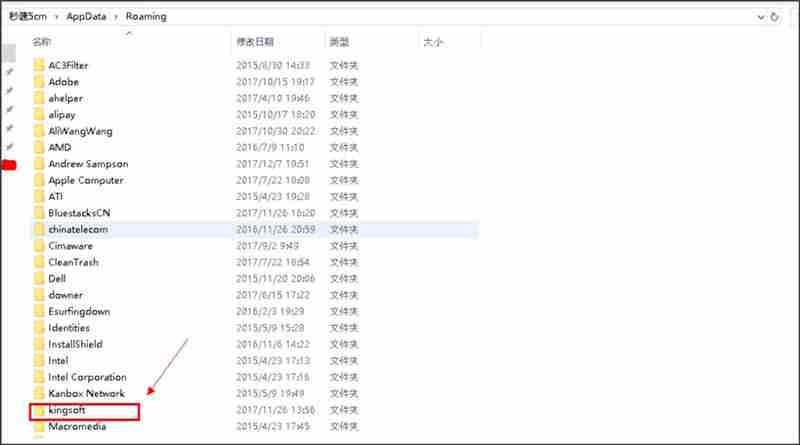Click the folder name text Intel Corporation
Screen dimensions: 800x445
tap(87, 377)
